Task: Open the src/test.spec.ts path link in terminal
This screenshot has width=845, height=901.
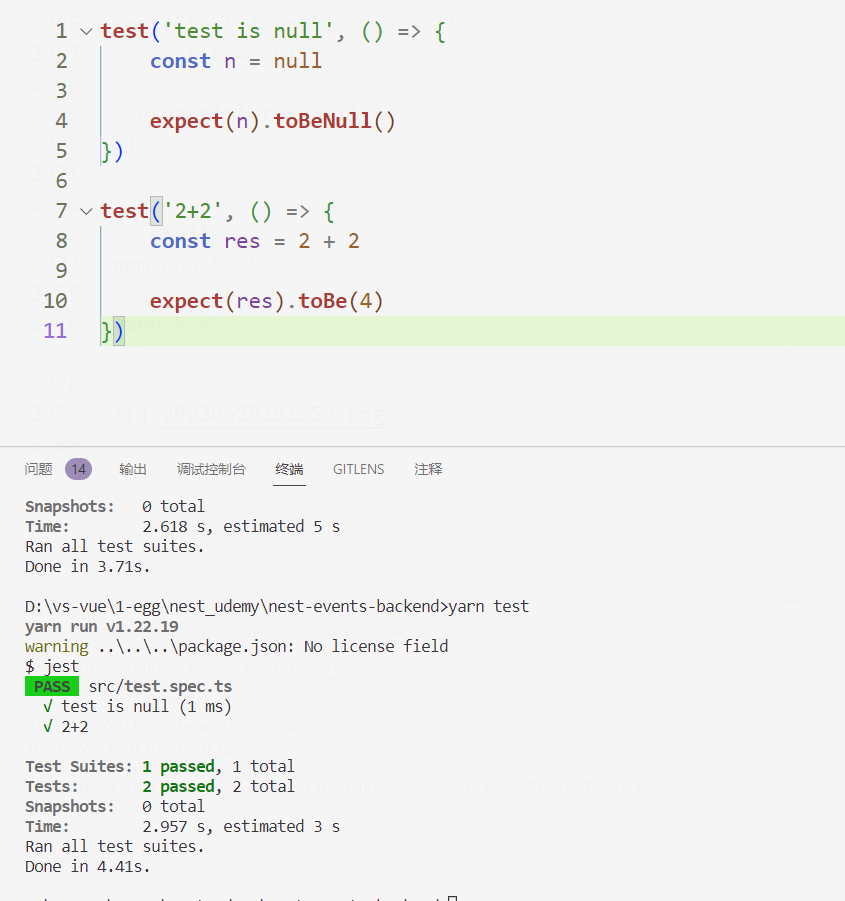Action: pyautogui.click(x=153, y=686)
